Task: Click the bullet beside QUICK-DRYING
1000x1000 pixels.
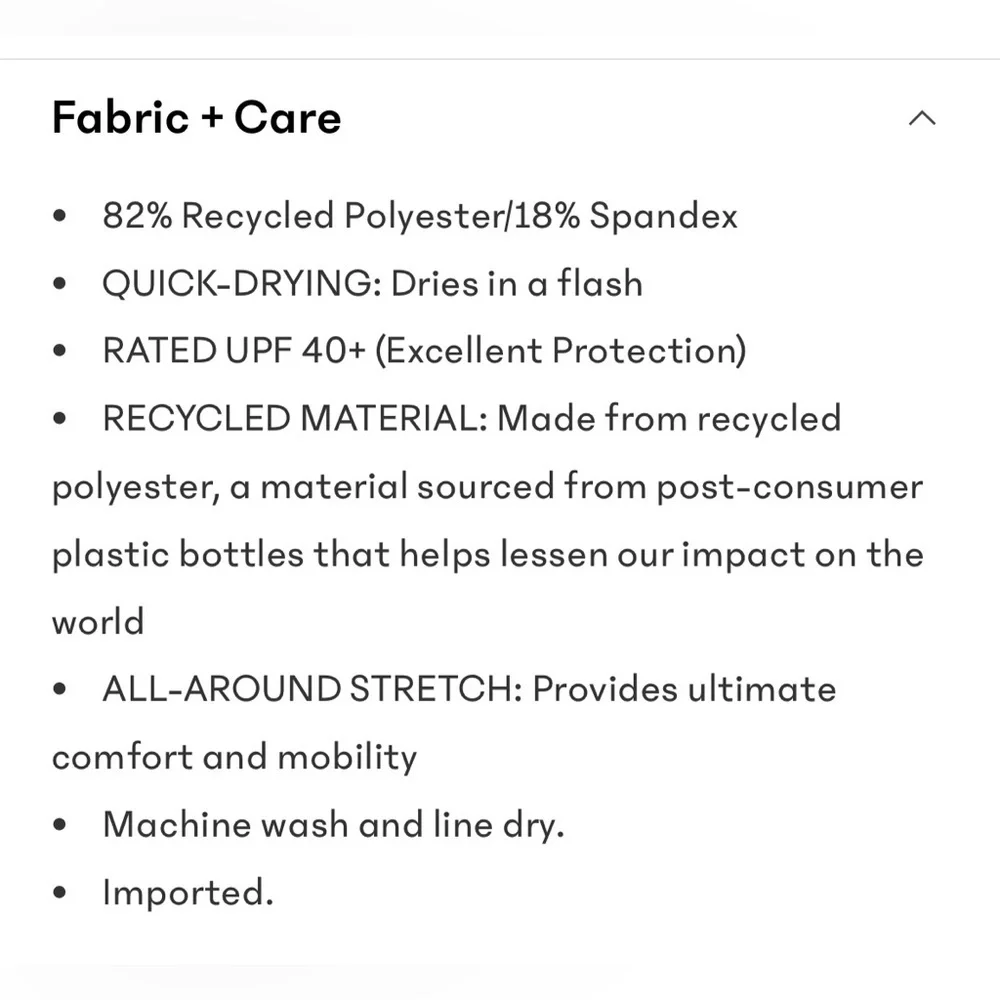Action: click(60, 283)
